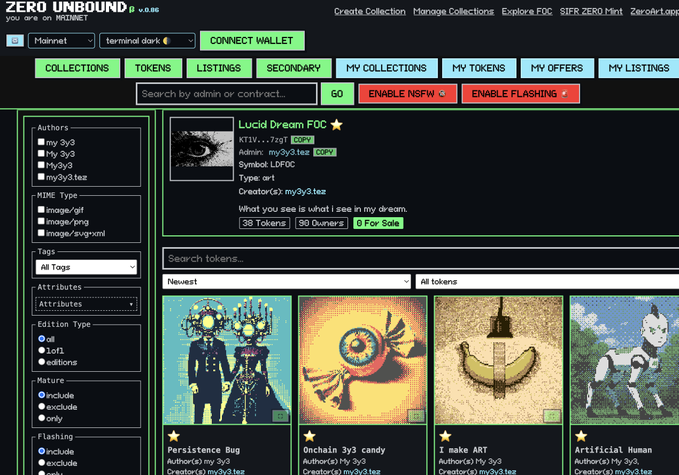Open the Artificial Human artwork thumbnail
Viewport: 679px width, 475px height.
[624, 360]
